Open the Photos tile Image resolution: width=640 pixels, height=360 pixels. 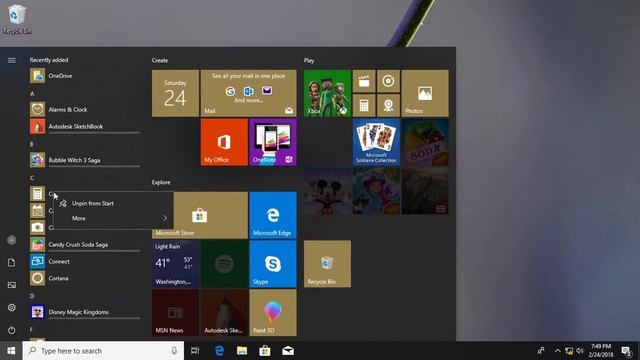[425, 93]
